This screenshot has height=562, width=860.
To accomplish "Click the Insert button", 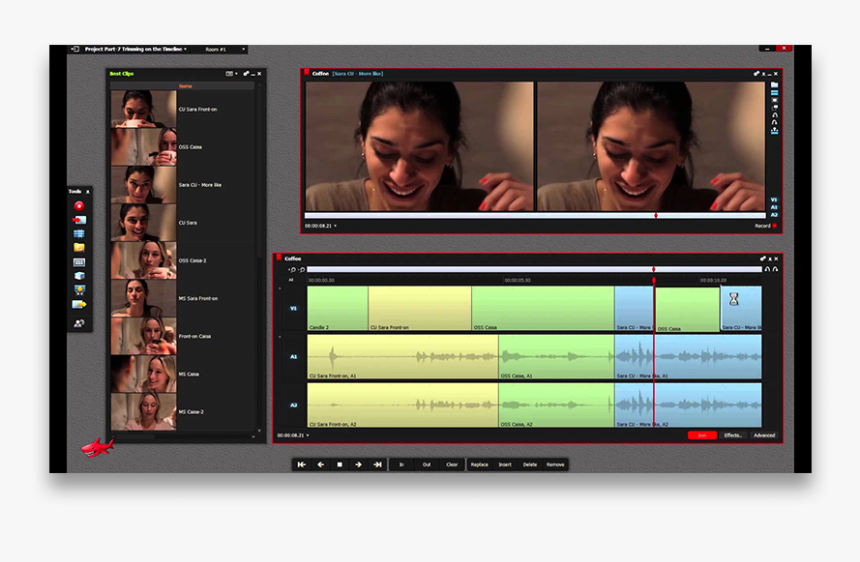I will pyautogui.click(x=505, y=464).
